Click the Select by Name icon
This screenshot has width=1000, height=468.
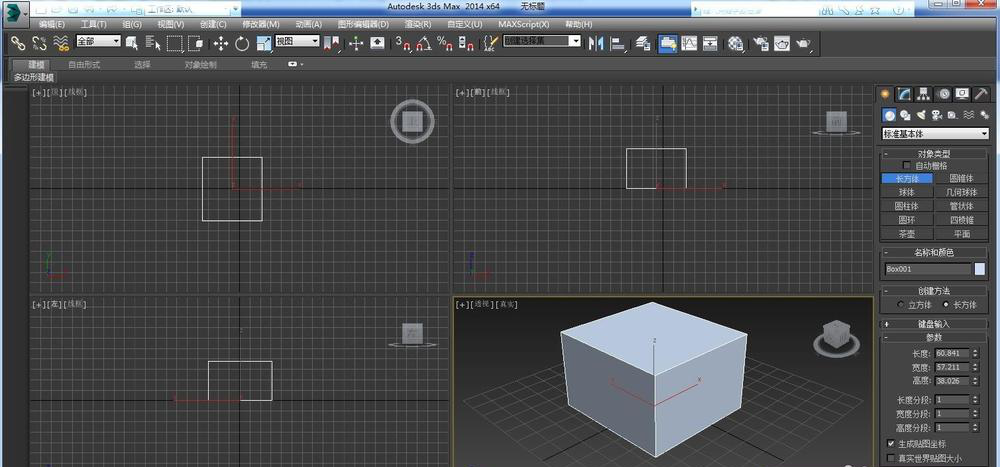coord(153,43)
